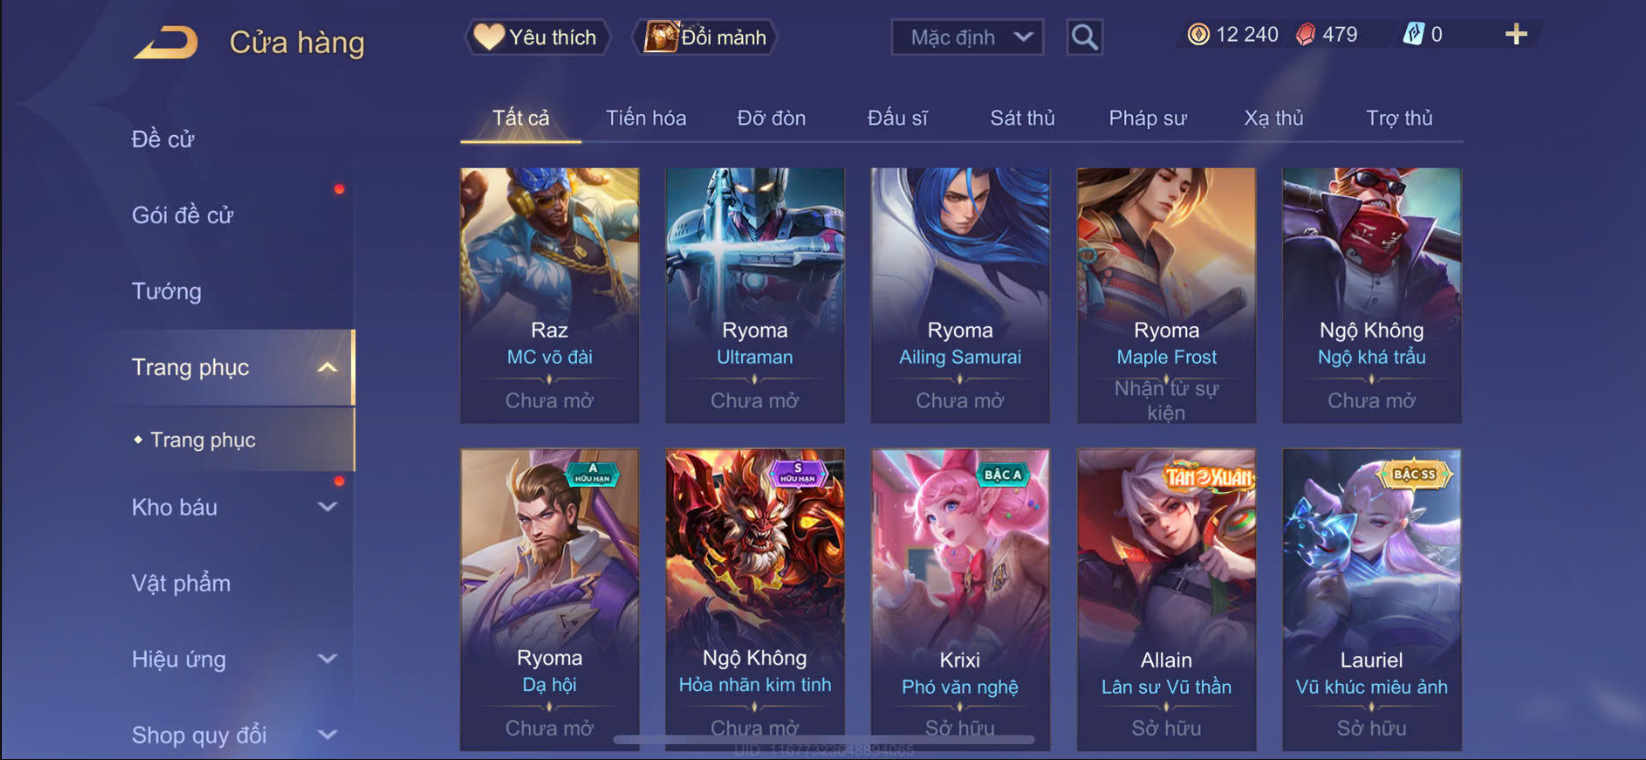This screenshot has height=760, width=1646.
Task: Open Tướng in the sidebar
Action: point(167,291)
